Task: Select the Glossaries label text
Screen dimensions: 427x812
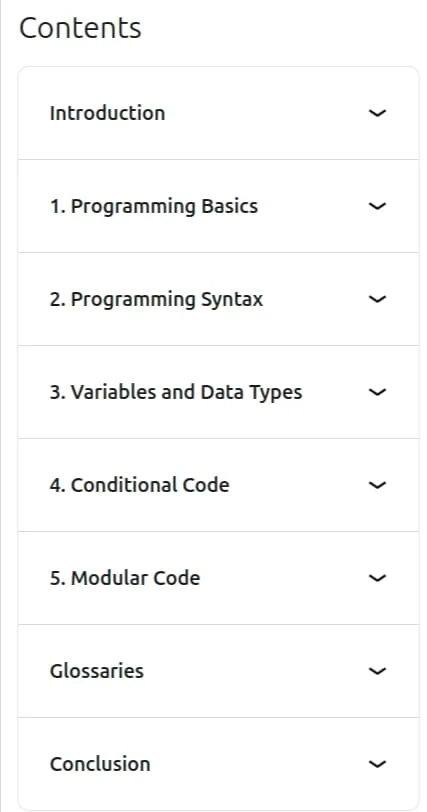Action: pos(96,671)
